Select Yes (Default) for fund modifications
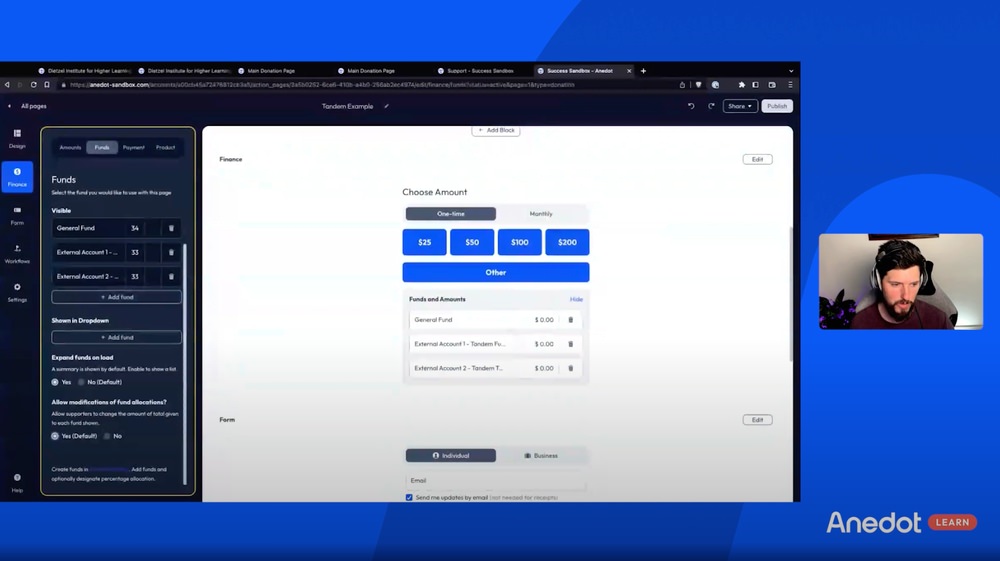The height and width of the screenshot is (561, 1000). click(55, 436)
